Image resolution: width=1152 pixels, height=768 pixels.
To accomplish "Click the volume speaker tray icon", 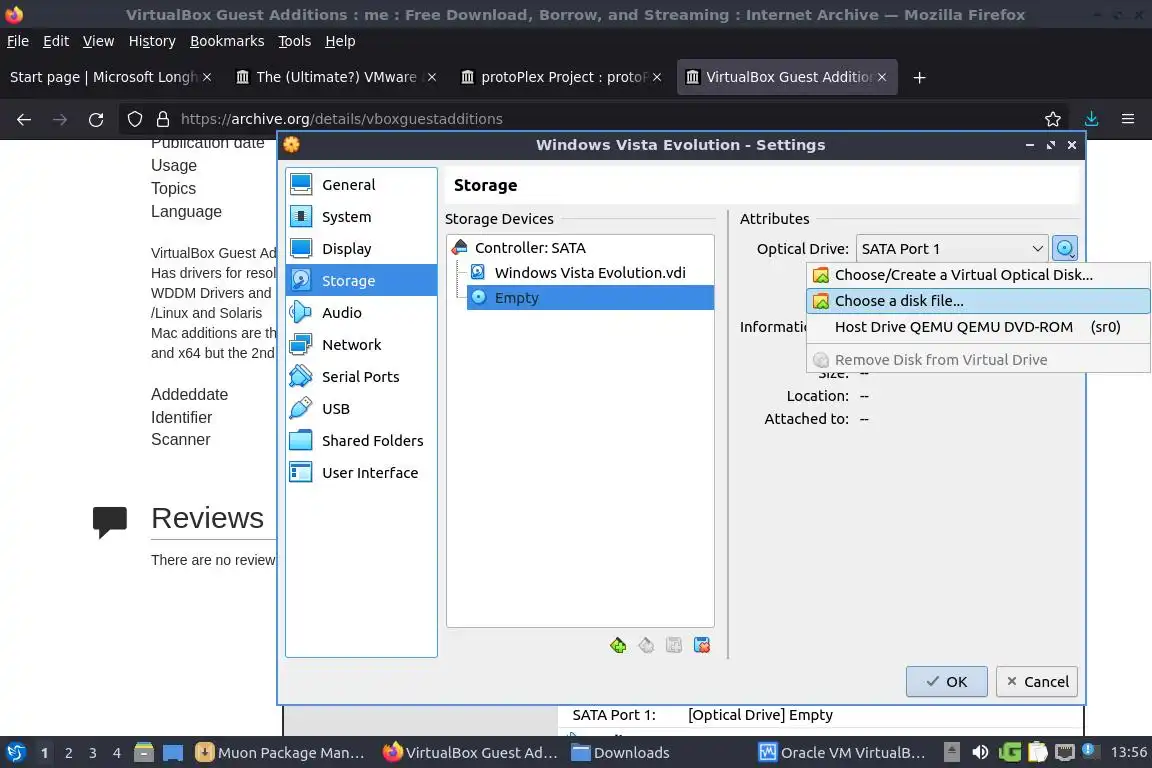I will pos(980,753).
